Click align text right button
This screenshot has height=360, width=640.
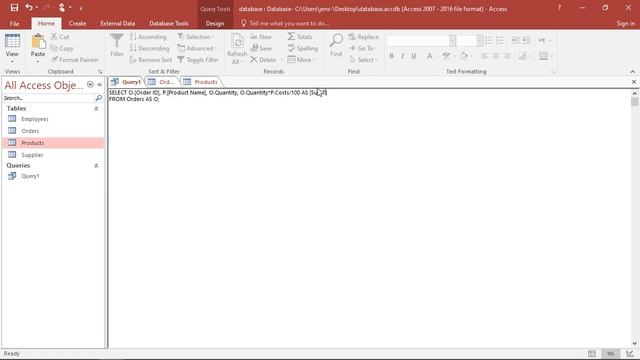point(507,56)
